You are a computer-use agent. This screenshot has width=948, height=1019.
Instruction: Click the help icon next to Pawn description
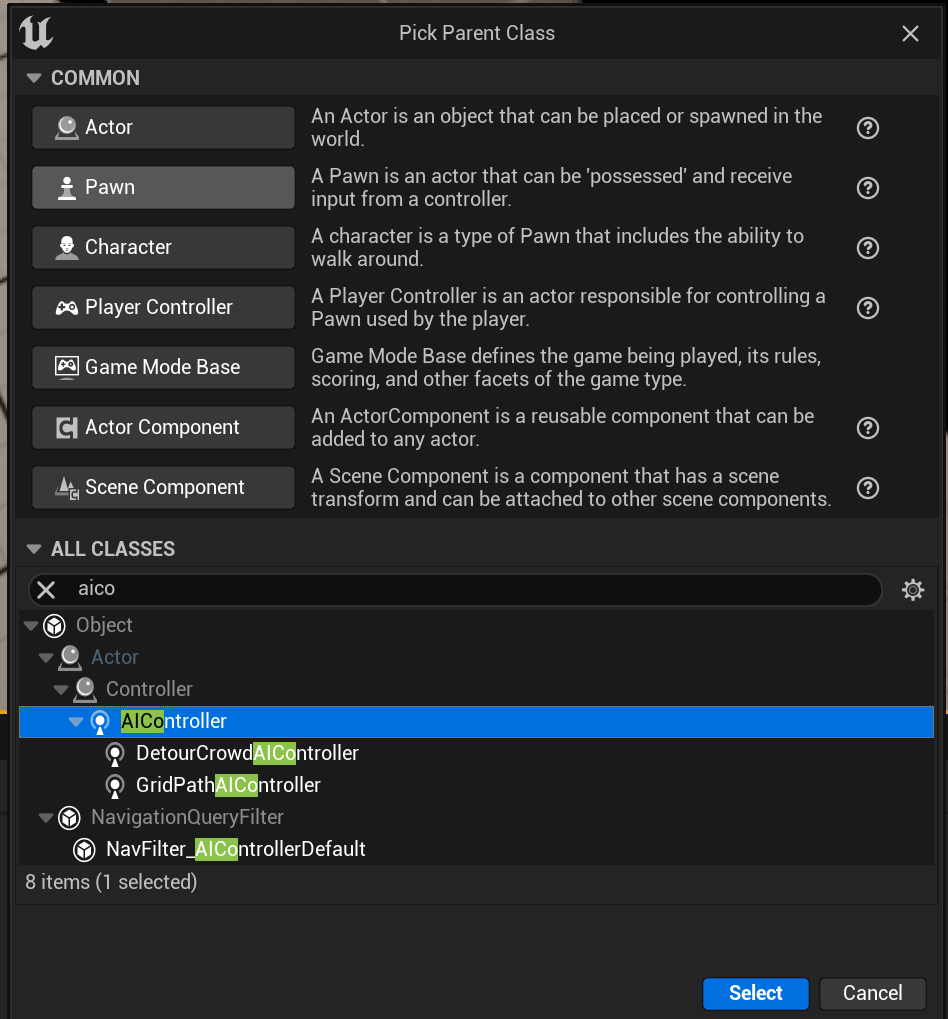coord(868,188)
